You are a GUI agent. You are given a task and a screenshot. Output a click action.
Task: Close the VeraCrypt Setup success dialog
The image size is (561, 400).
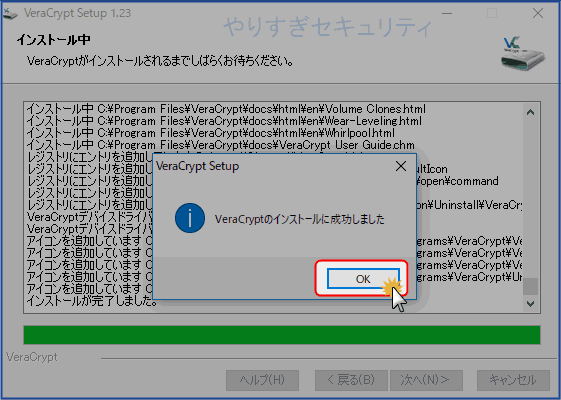pyautogui.click(x=401, y=166)
